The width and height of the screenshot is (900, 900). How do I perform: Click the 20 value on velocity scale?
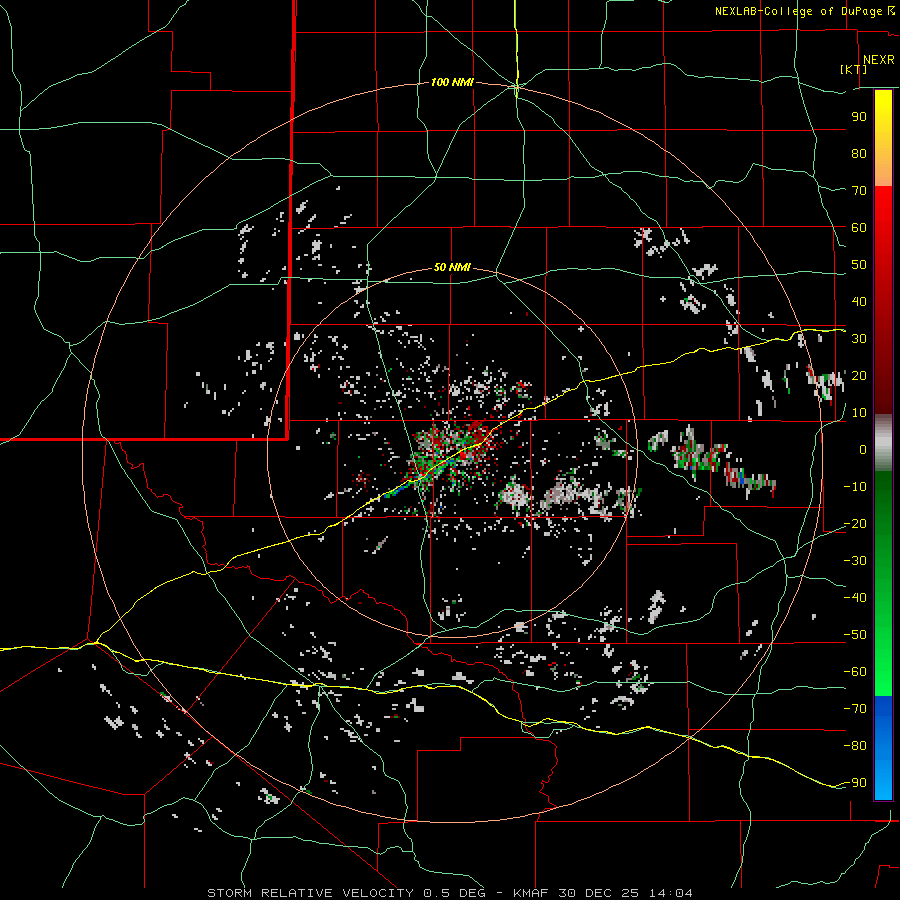[859, 376]
